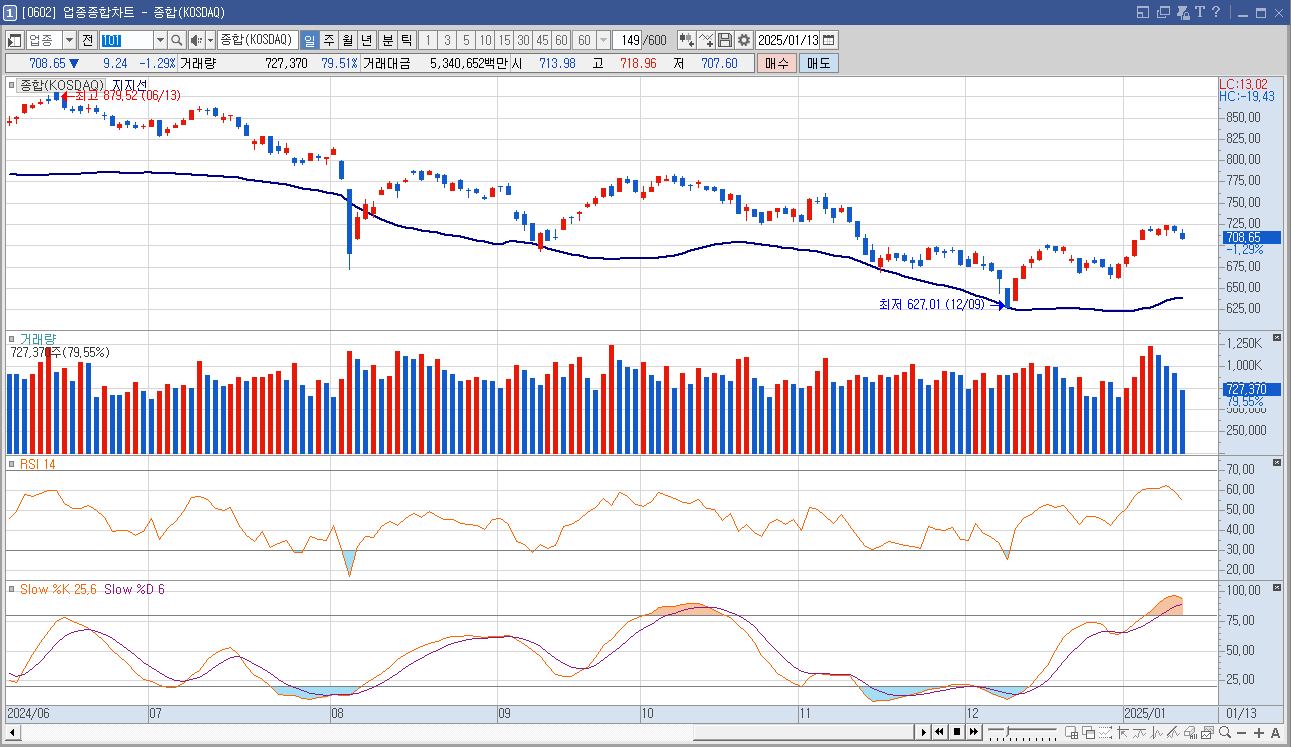Click the panel layout icon left of 업종
Viewport: 1291px width, 747px height.
15,40
